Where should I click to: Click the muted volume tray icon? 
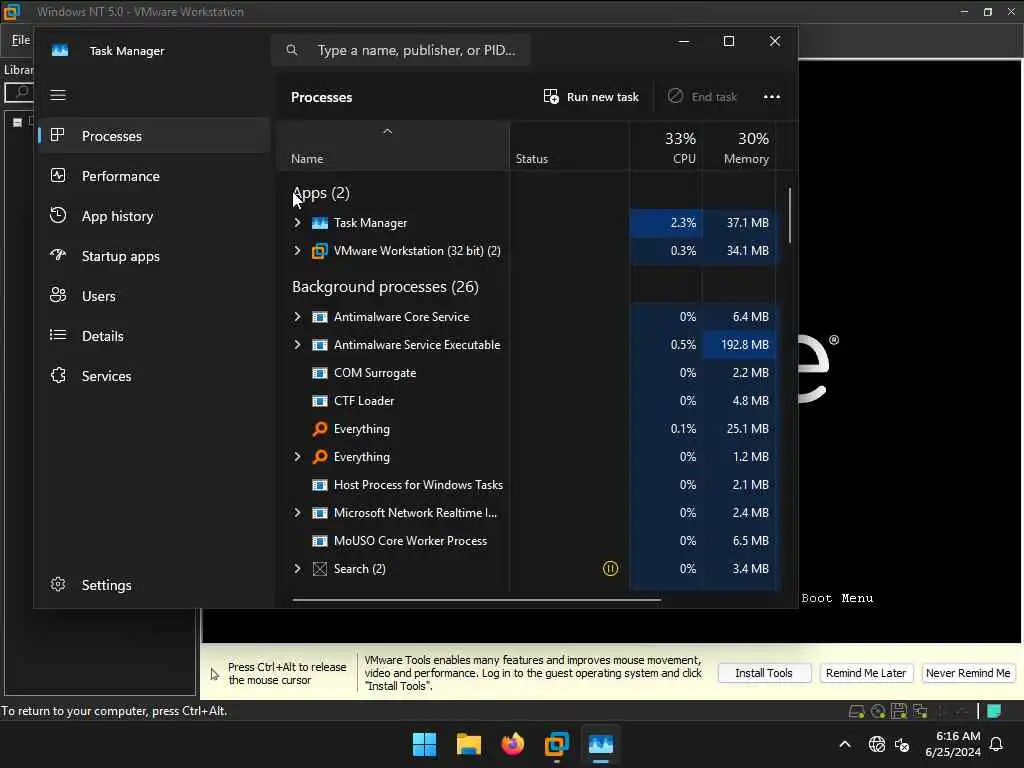point(902,744)
